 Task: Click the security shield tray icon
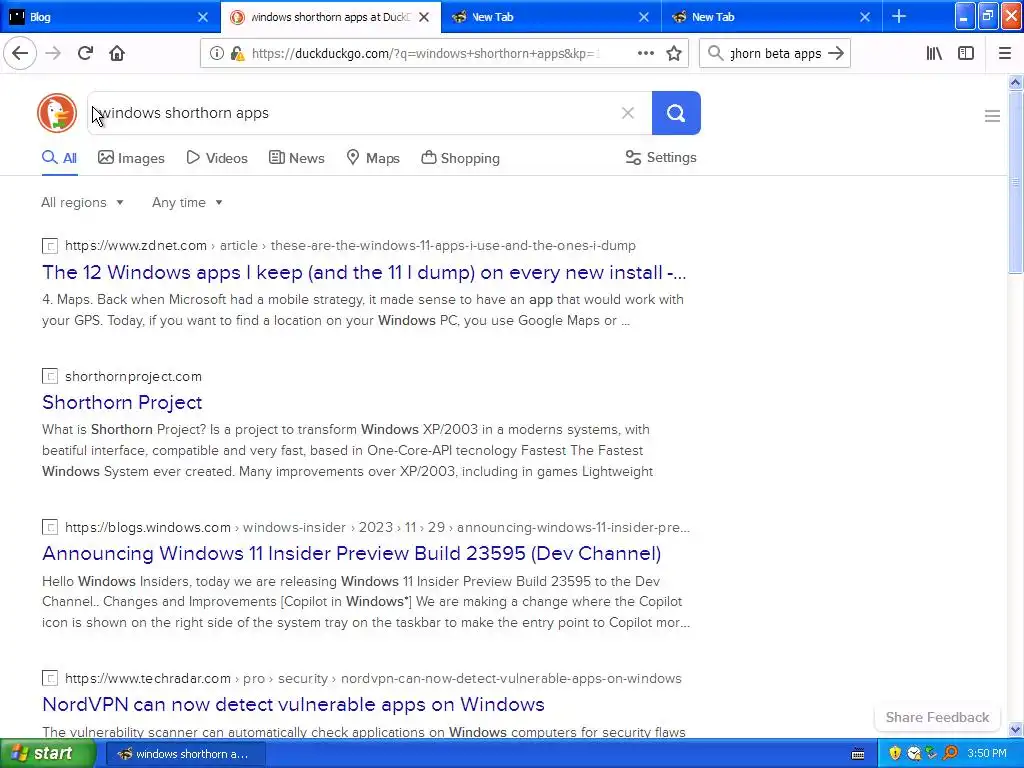pyautogui.click(x=895, y=754)
